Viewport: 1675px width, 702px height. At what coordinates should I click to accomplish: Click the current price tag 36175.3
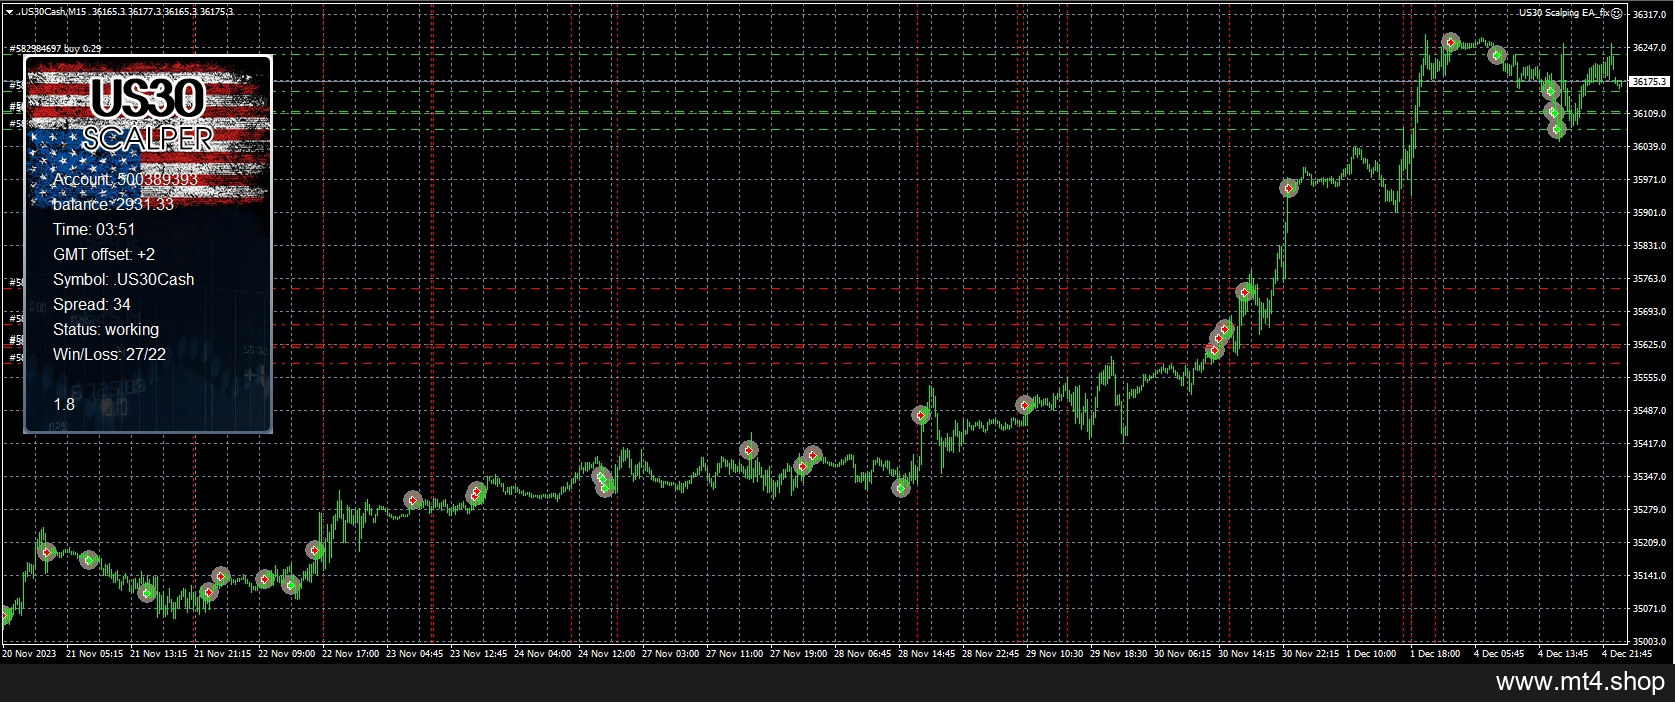[1649, 81]
